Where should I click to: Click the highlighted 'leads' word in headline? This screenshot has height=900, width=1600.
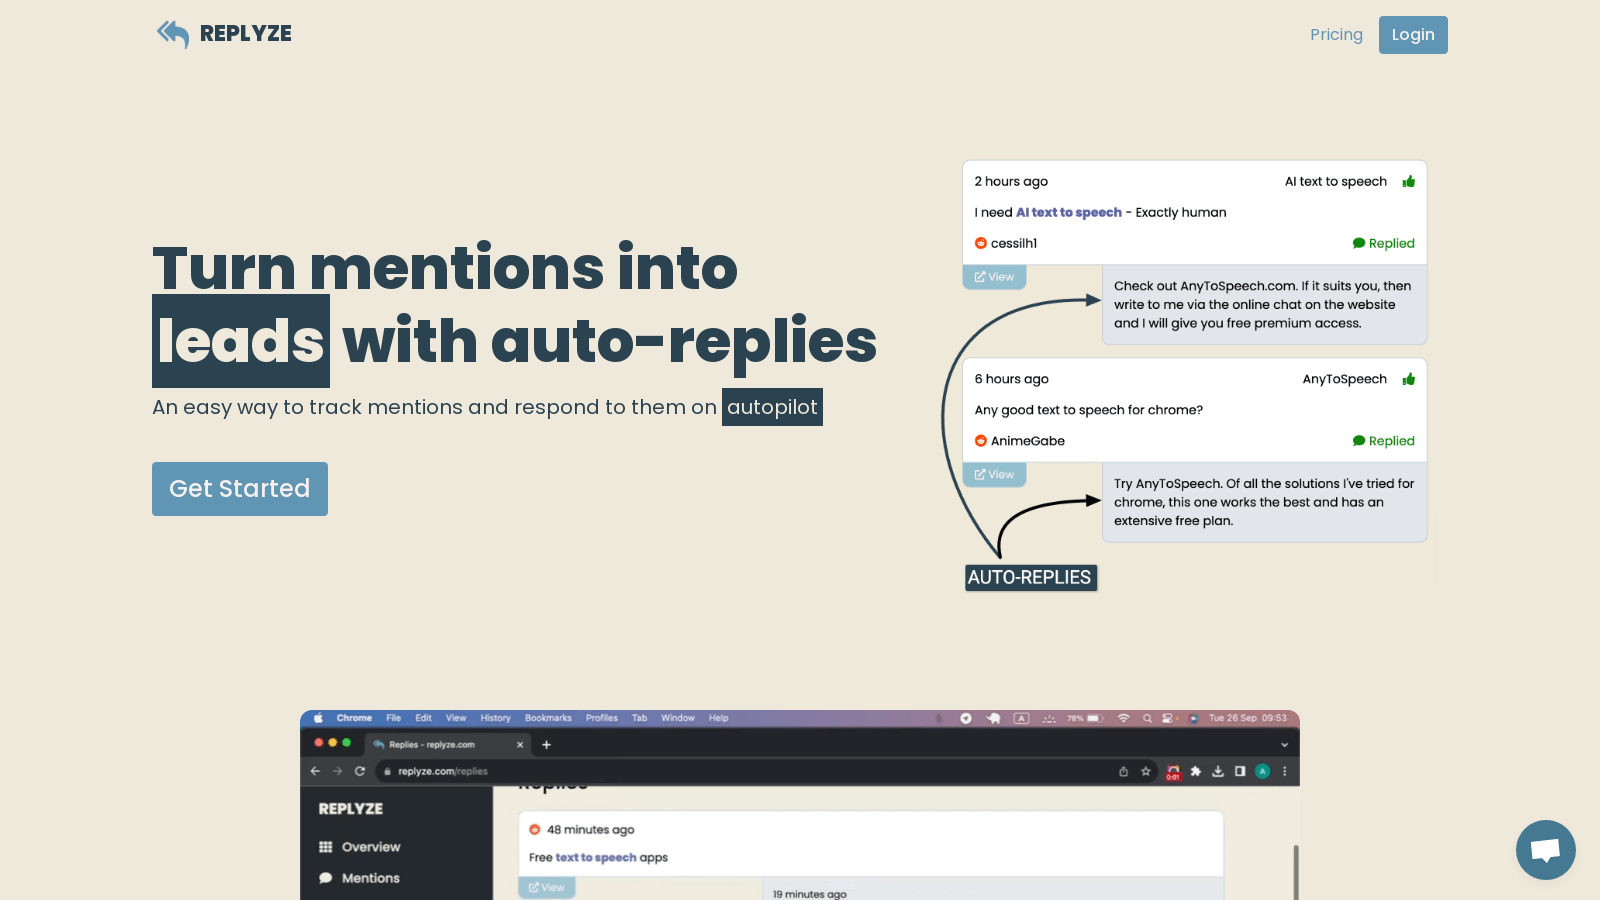pyautogui.click(x=241, y=341)
